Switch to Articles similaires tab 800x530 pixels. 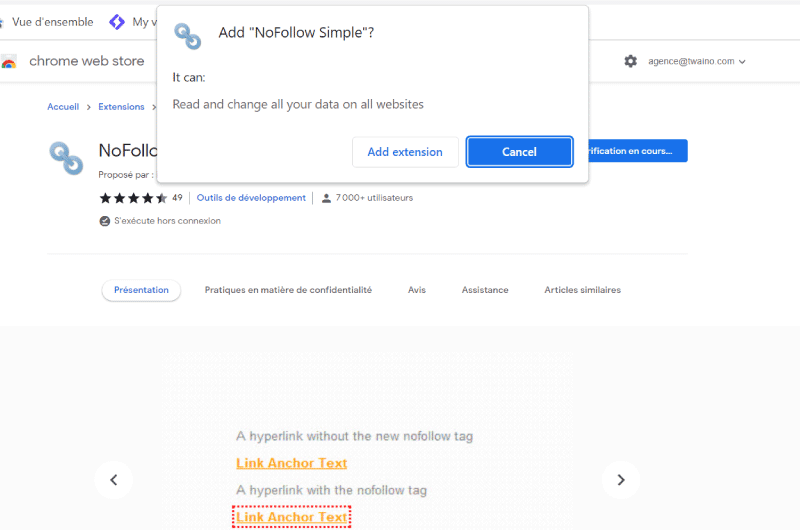(x=583, y=290)
